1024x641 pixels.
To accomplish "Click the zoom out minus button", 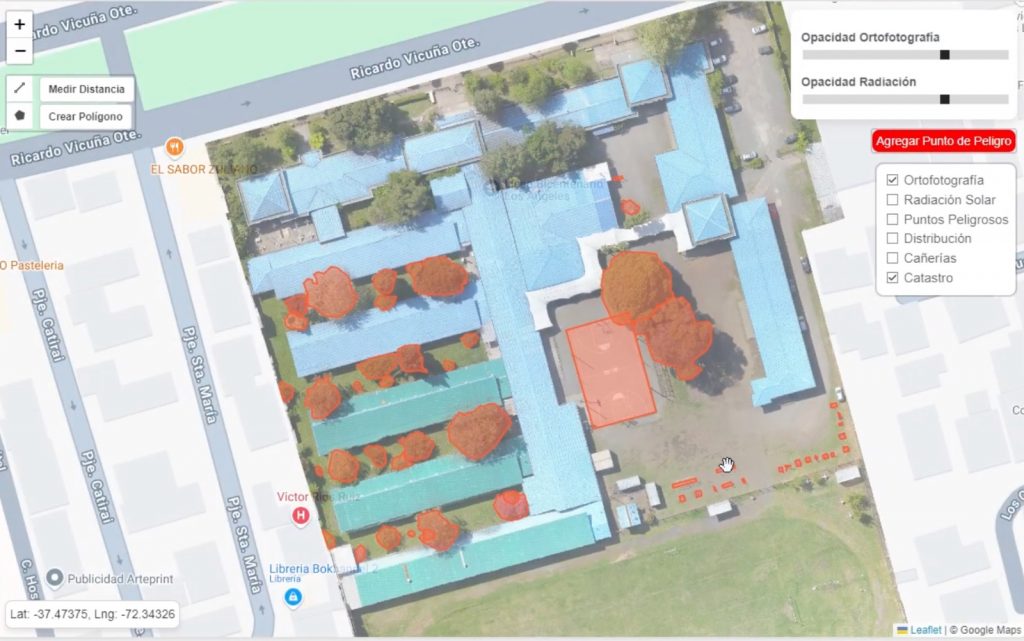I will click(x=20, y=50).
